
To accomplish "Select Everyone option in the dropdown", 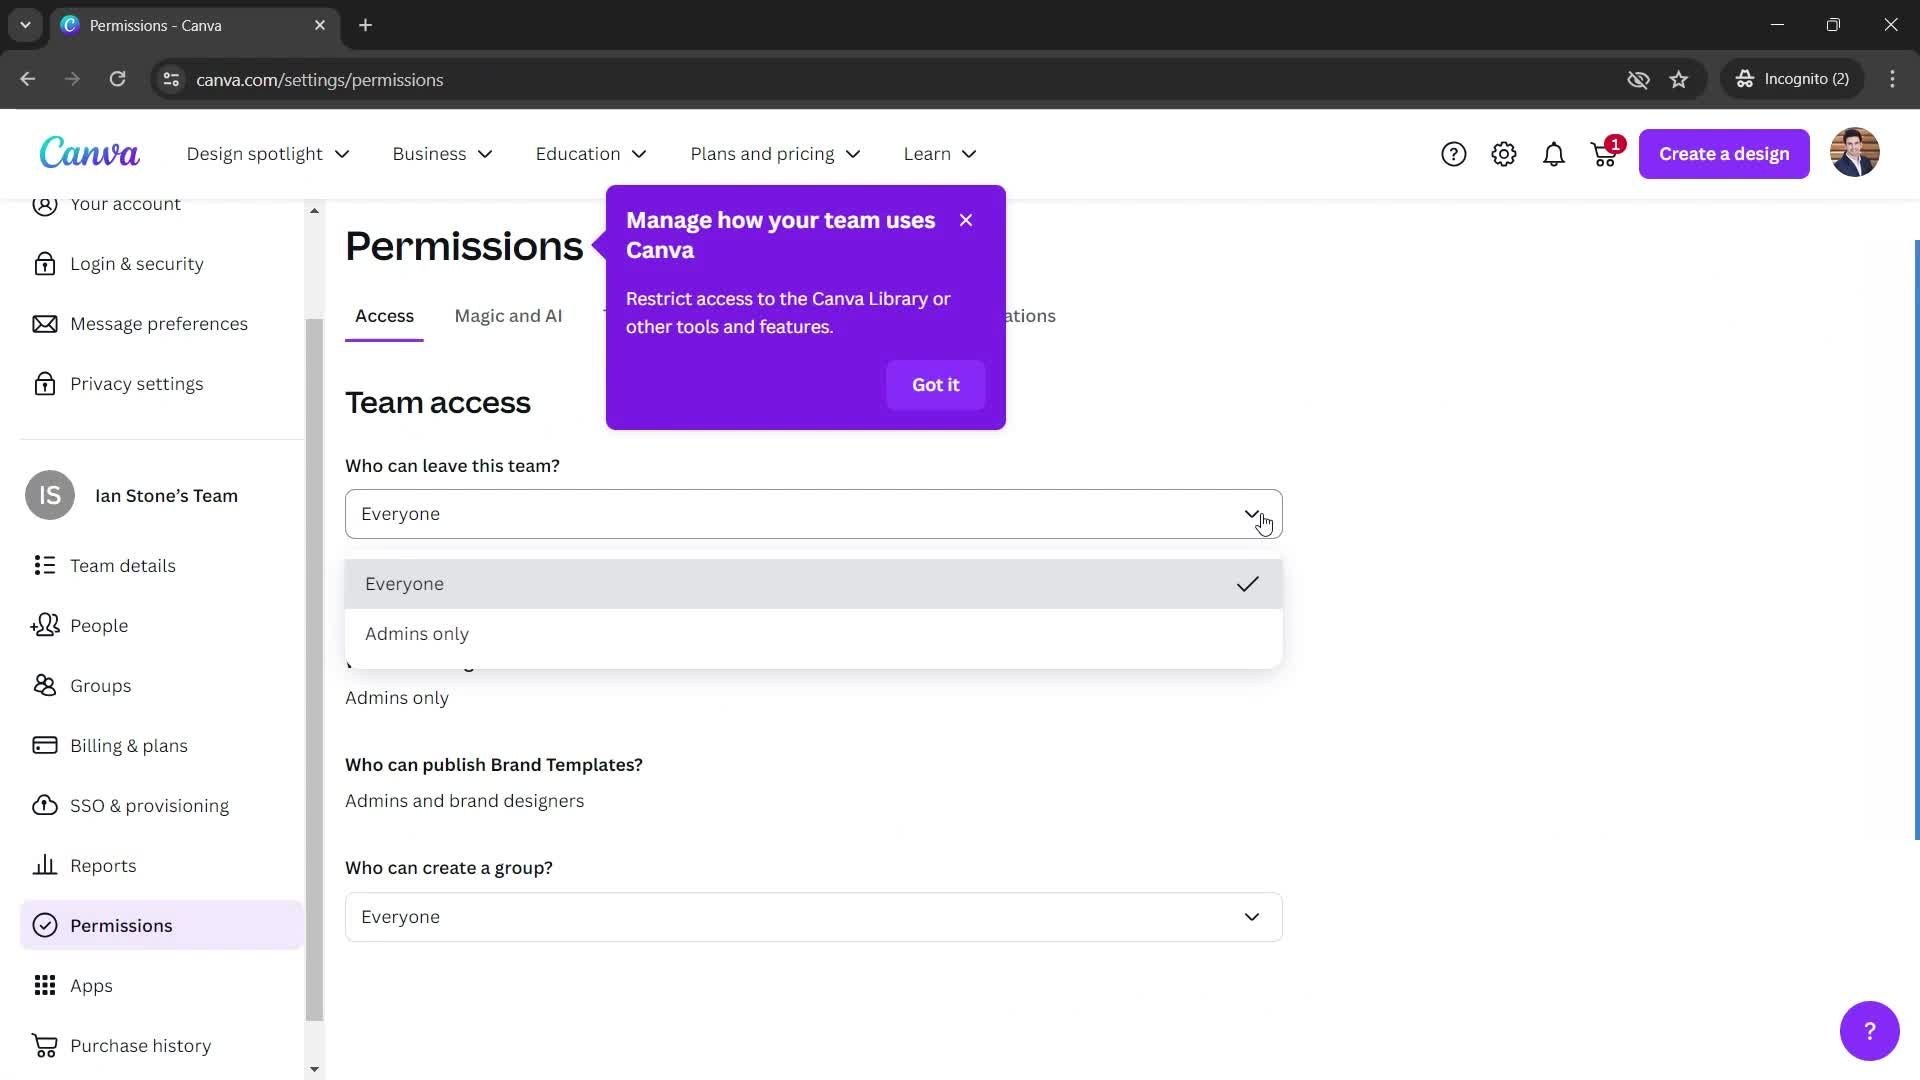I will tap(812, 583).
